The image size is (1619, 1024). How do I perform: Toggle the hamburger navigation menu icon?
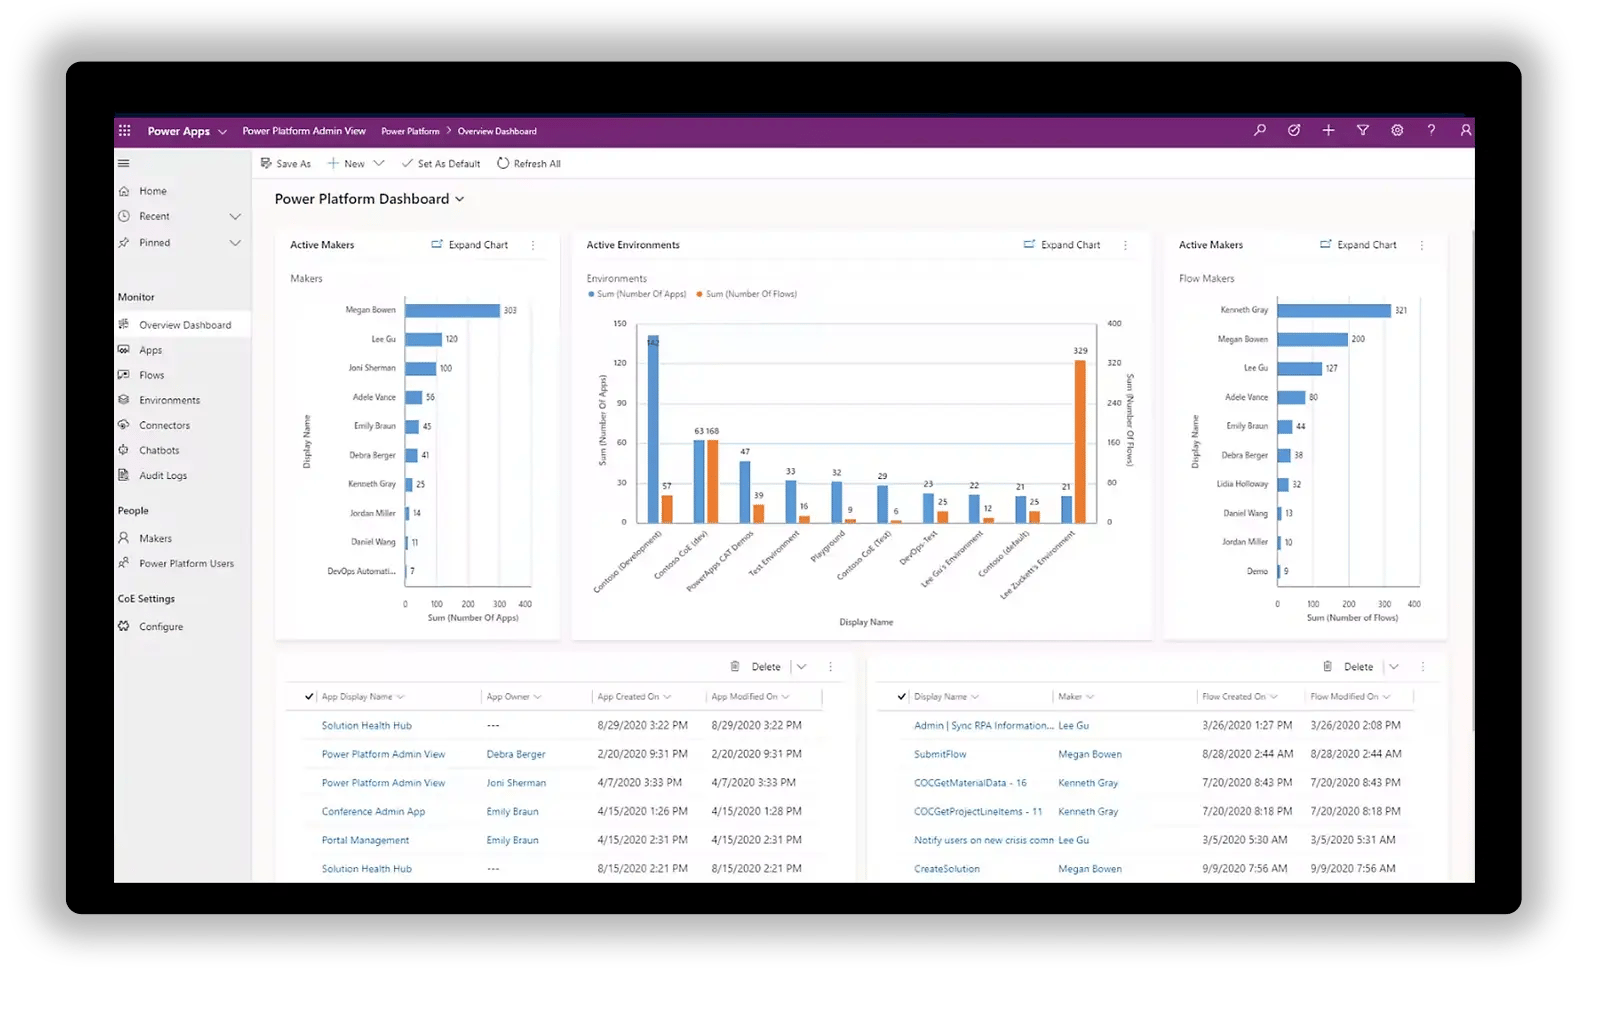[124, 164]
